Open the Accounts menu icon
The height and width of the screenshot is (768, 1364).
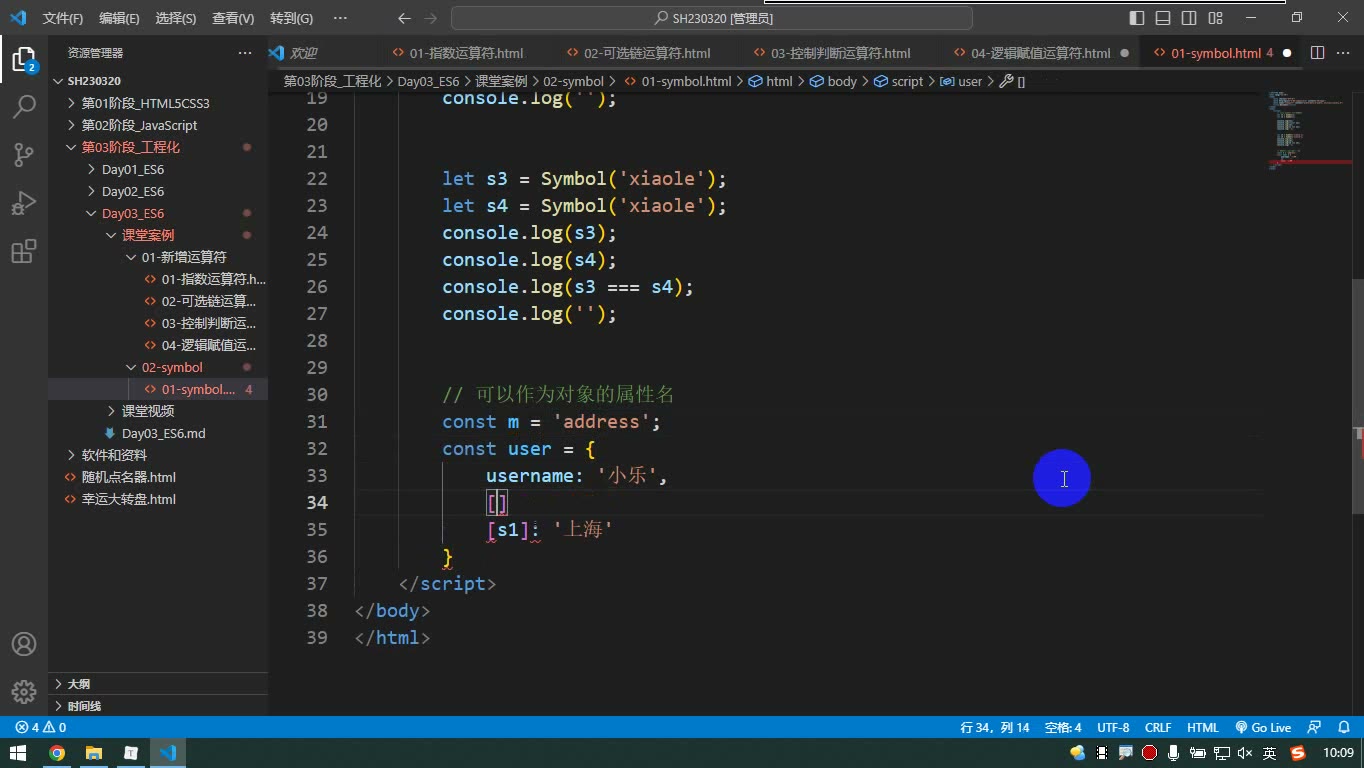pos(24,644)
